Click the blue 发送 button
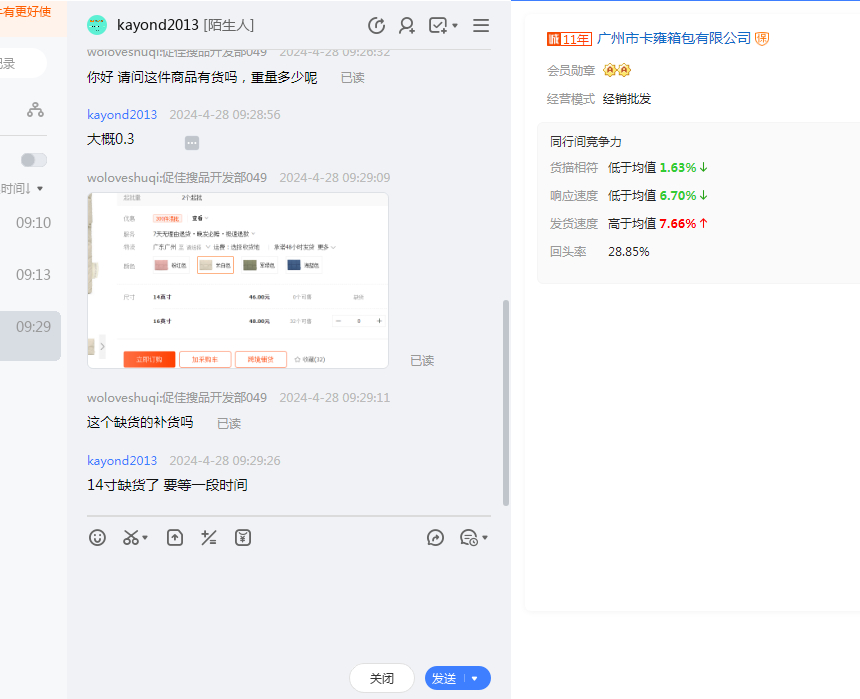 coord(443,678)
